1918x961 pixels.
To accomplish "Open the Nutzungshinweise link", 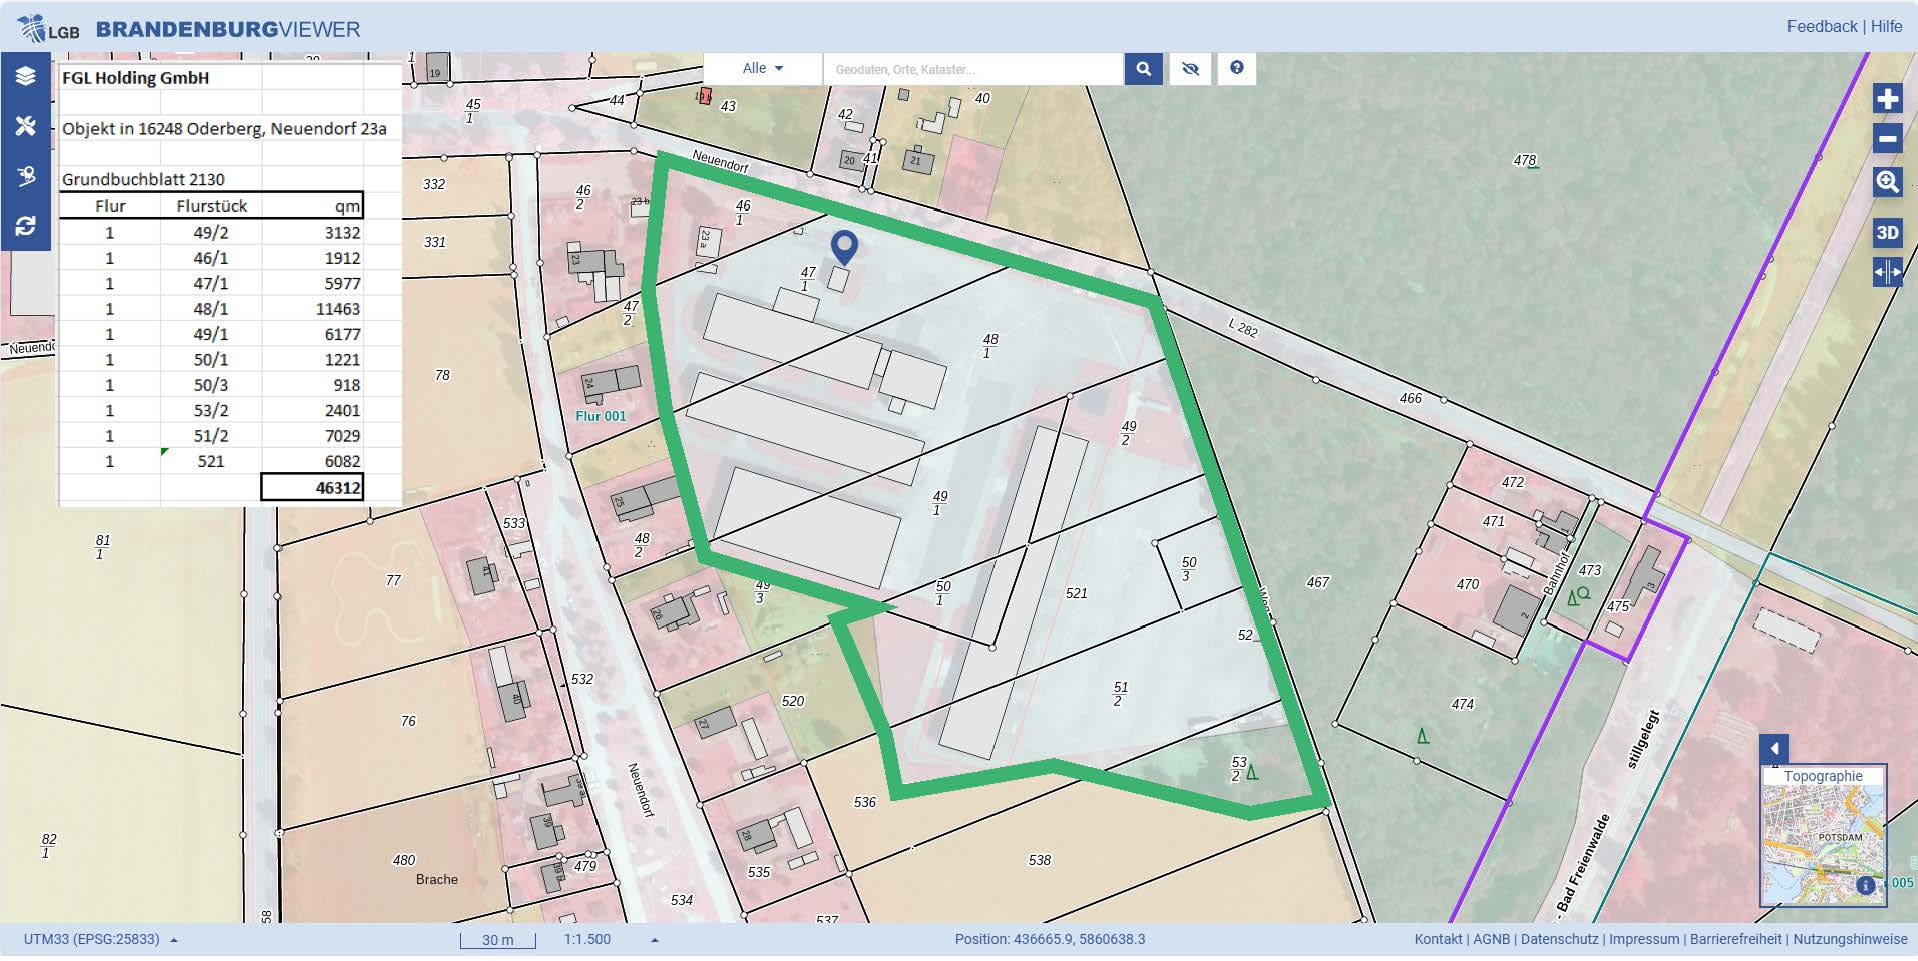I will [x=1850, y=939].
